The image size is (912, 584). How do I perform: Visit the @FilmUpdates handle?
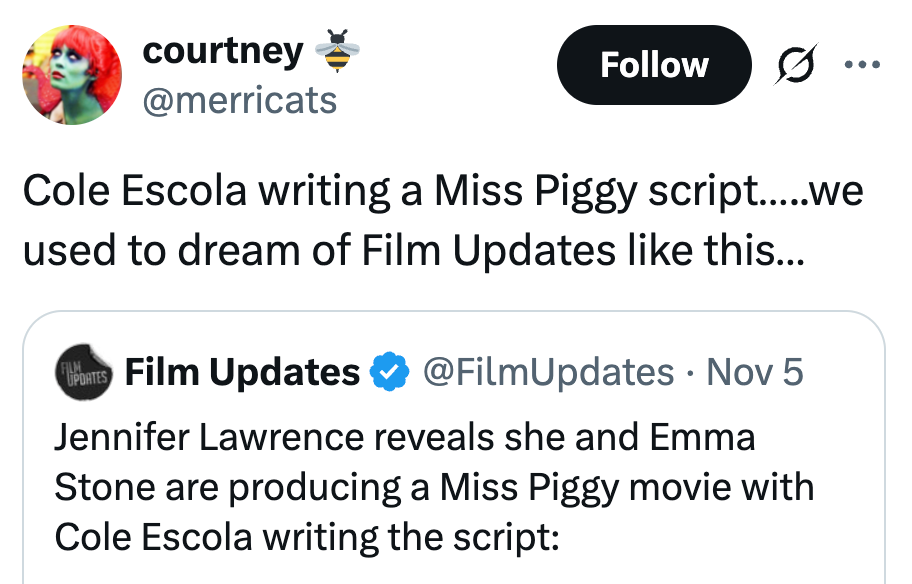point(548,373)
